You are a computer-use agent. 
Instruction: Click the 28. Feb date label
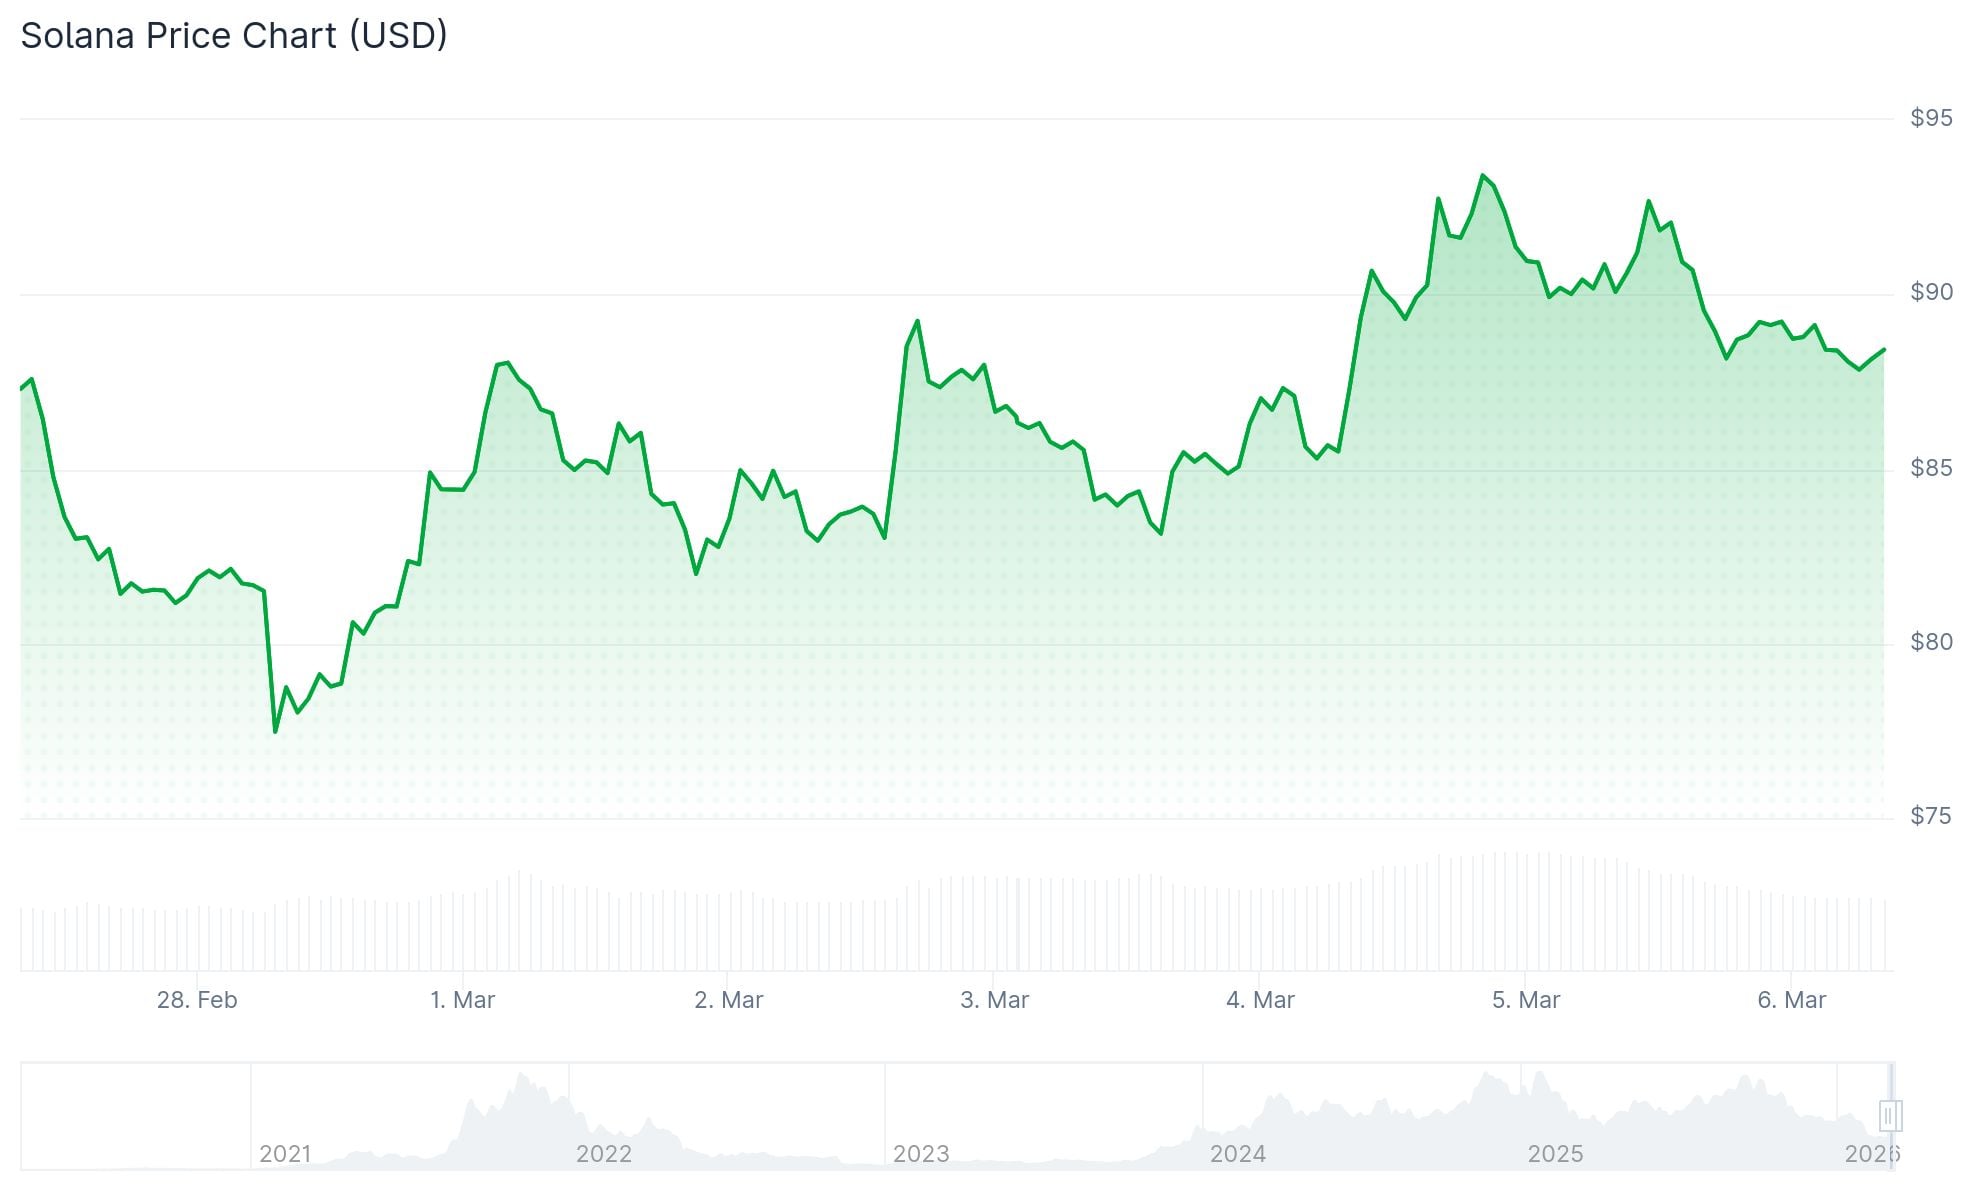(197, 1000)
